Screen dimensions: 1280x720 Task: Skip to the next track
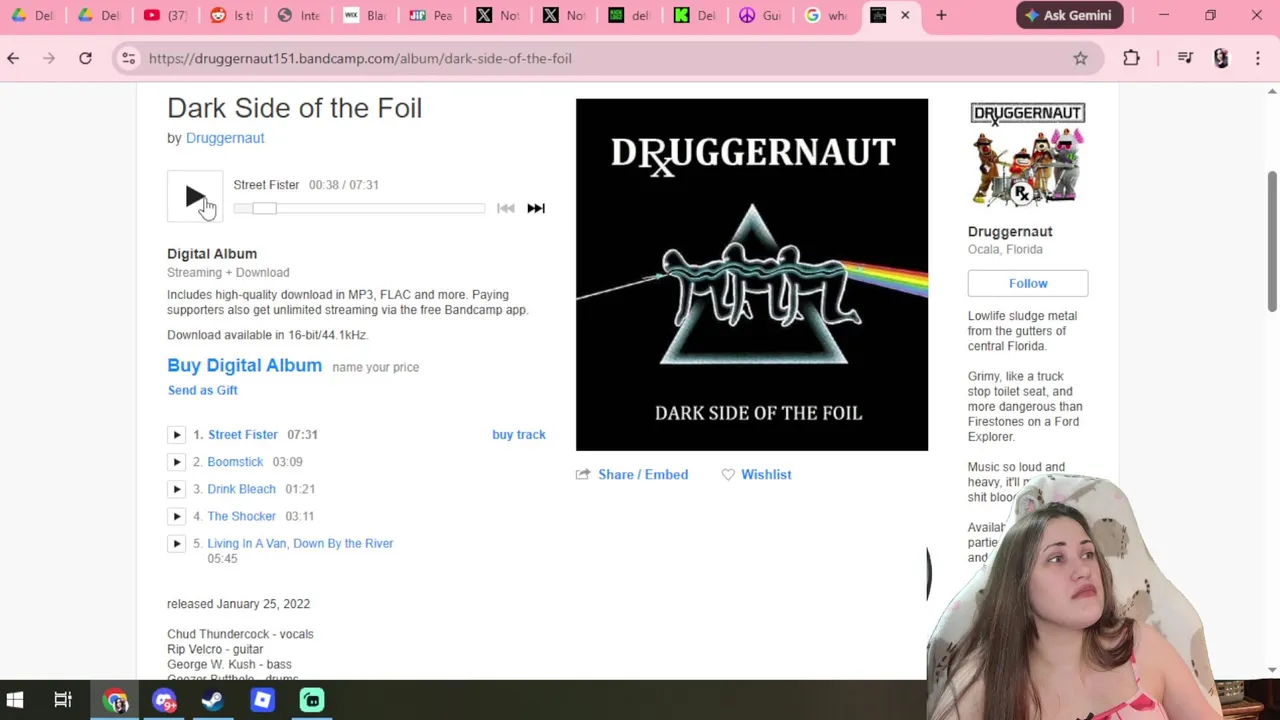click(536, 208)
